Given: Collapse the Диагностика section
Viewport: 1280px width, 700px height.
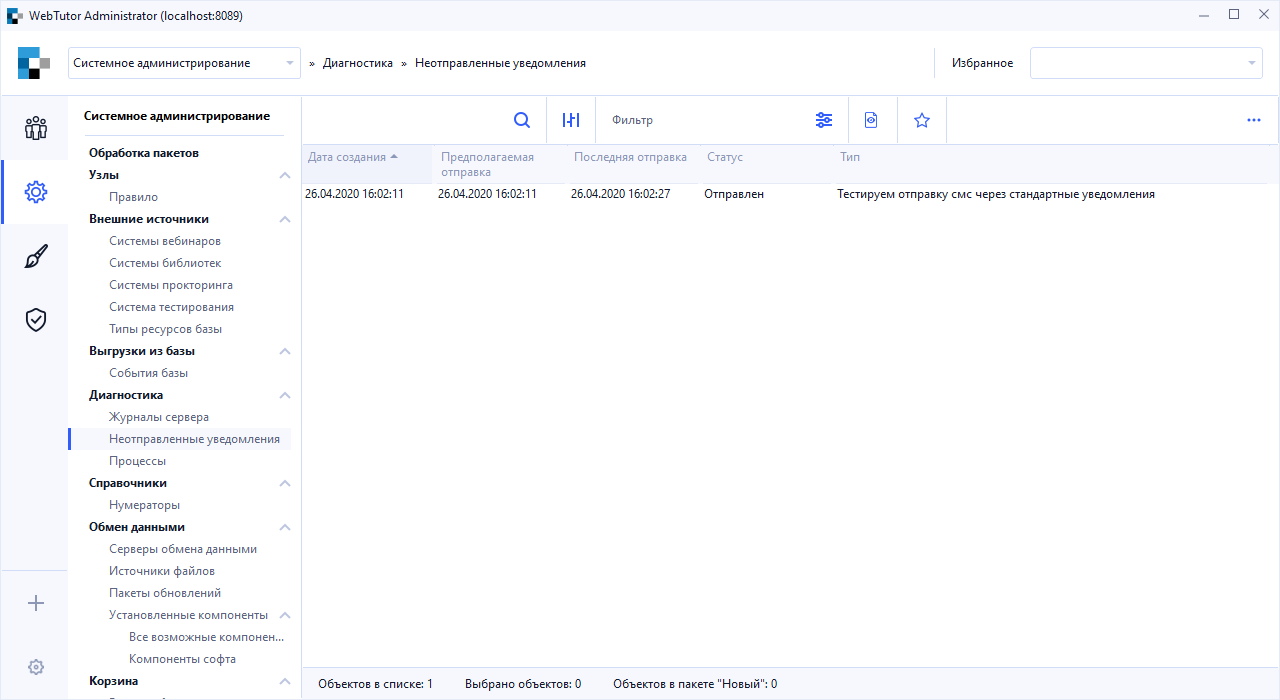Looking at the screenshot, I should [285, 395].
